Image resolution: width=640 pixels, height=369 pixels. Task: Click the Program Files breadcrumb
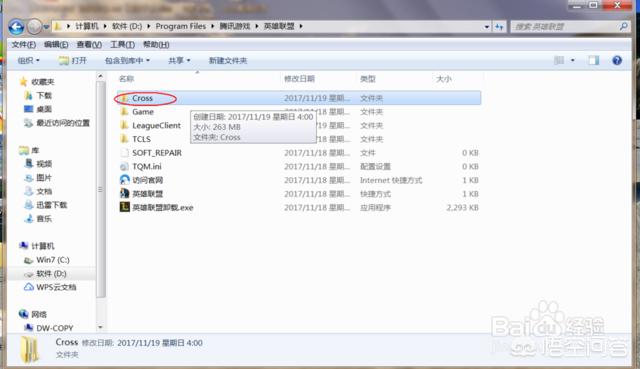(x=180, y=26)
